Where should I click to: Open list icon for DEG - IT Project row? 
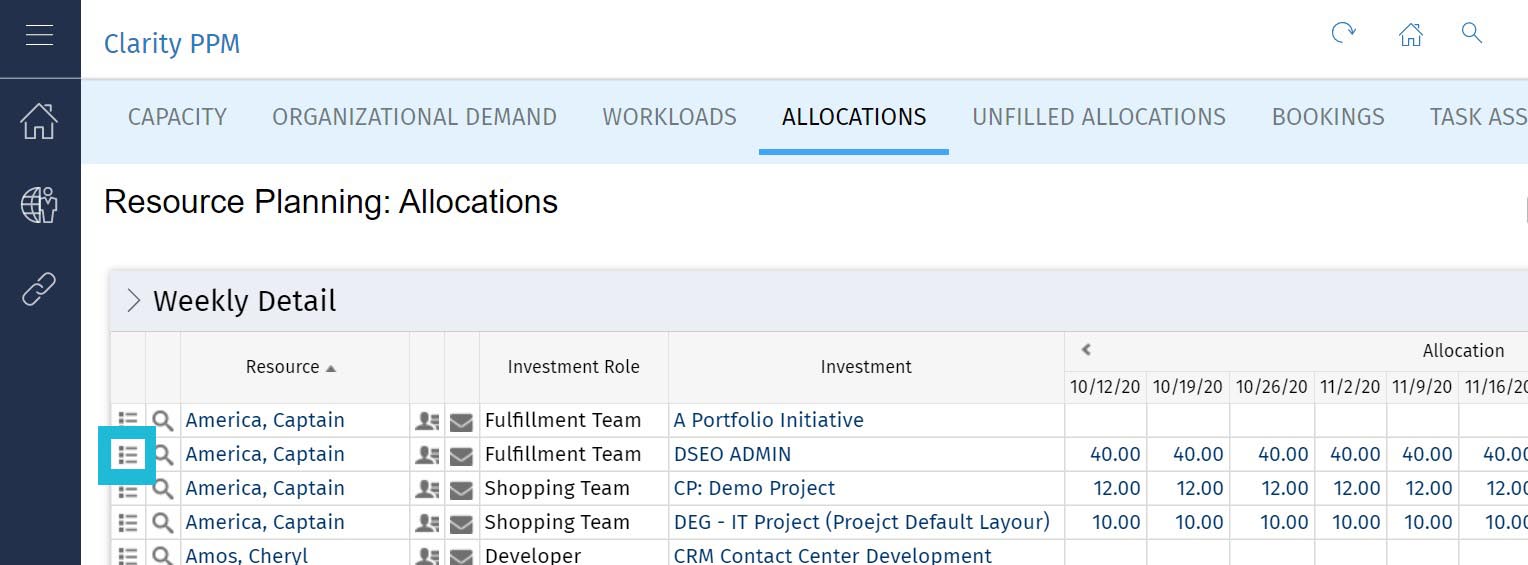tap(128, 522)
